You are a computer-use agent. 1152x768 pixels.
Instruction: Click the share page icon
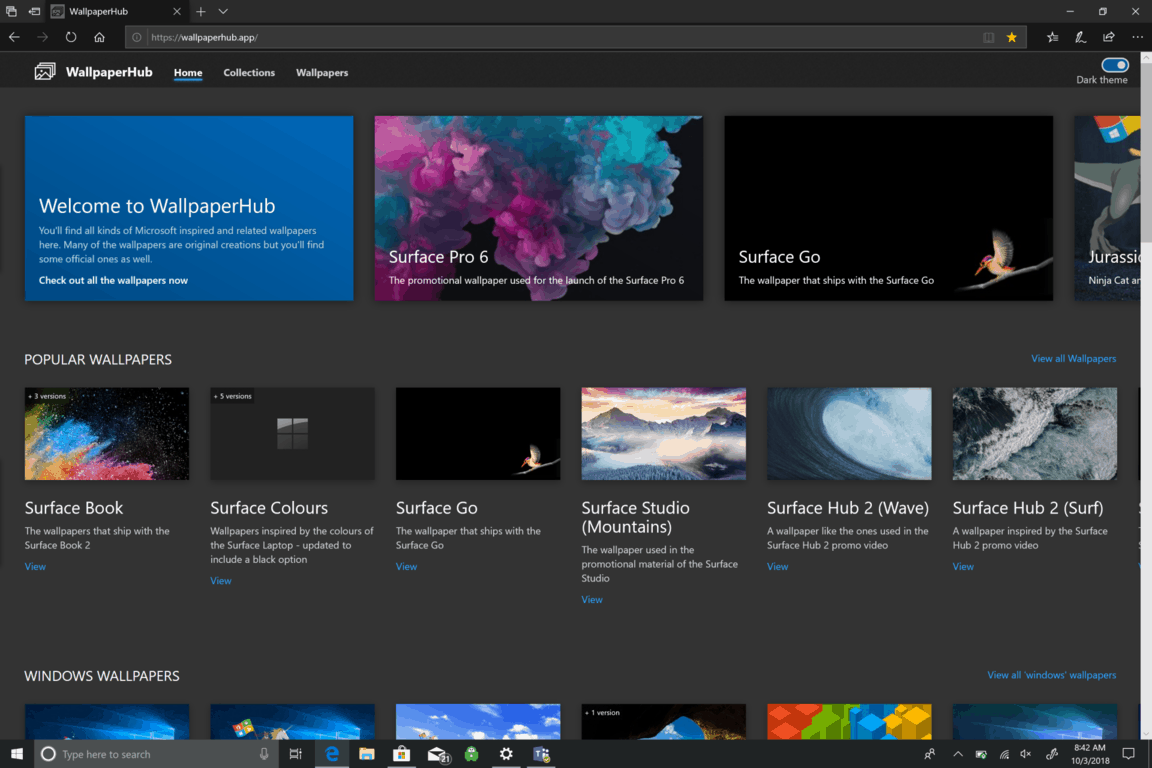(1109, 37)
